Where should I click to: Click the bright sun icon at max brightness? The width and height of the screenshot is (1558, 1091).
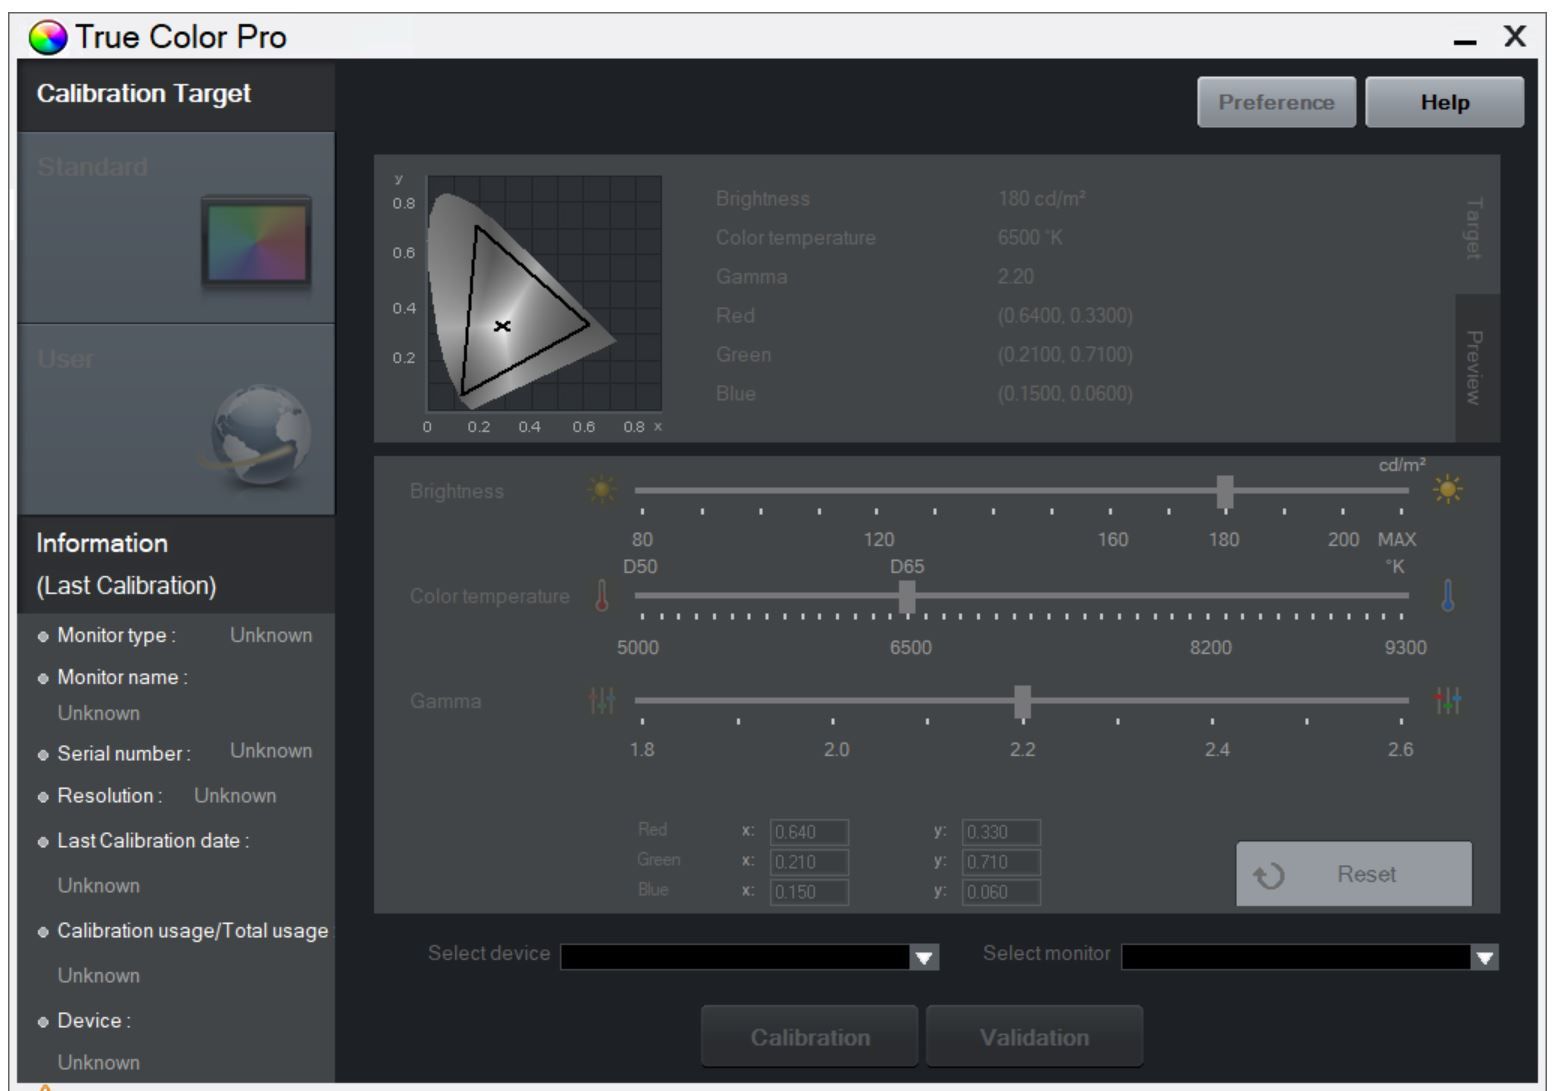(1446, 490)
